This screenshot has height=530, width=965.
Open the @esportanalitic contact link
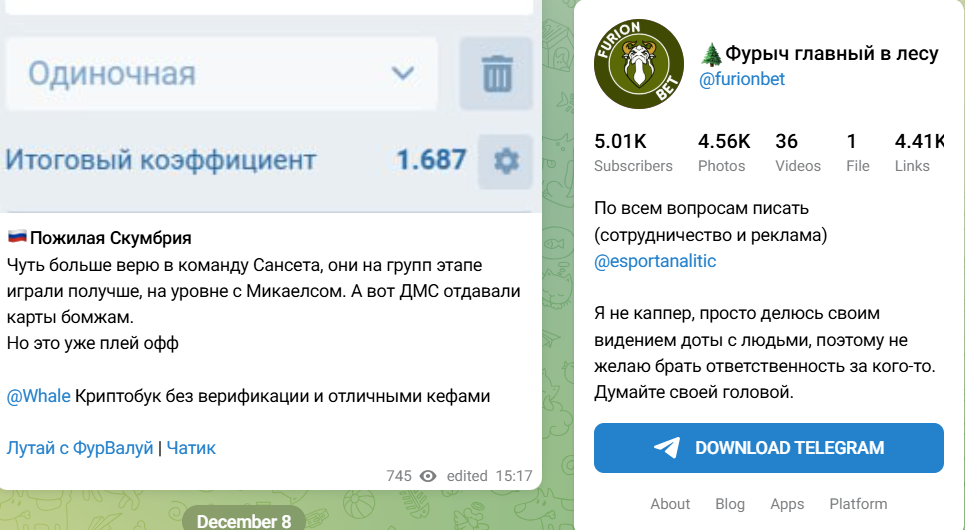pos(655,261)
